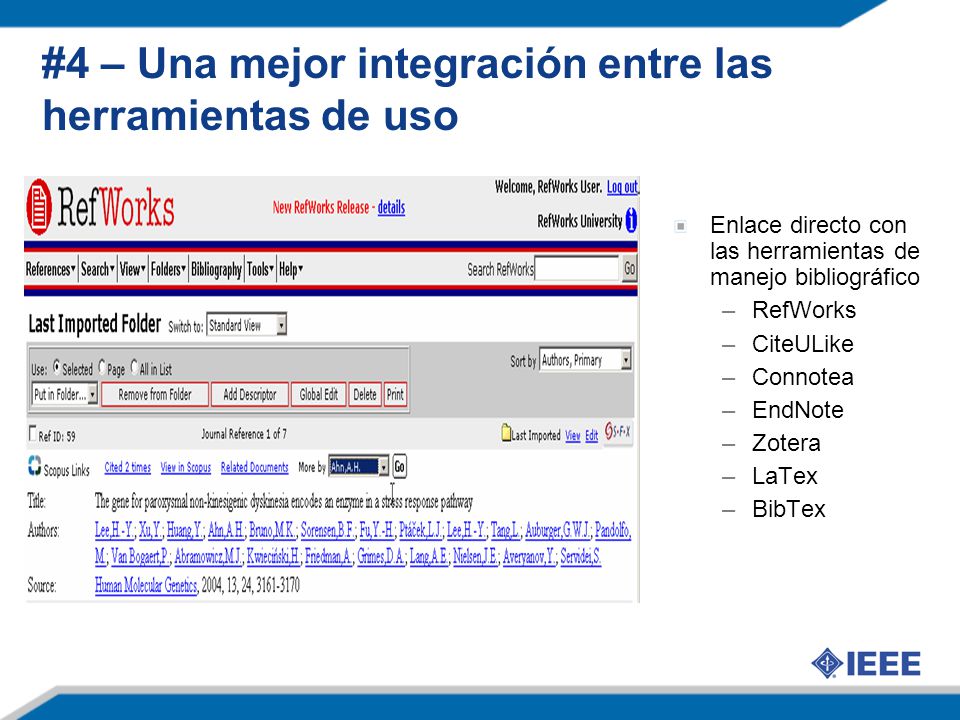Open the Help menu
This screenshot has width=960, height=720.
coord(291,269)
